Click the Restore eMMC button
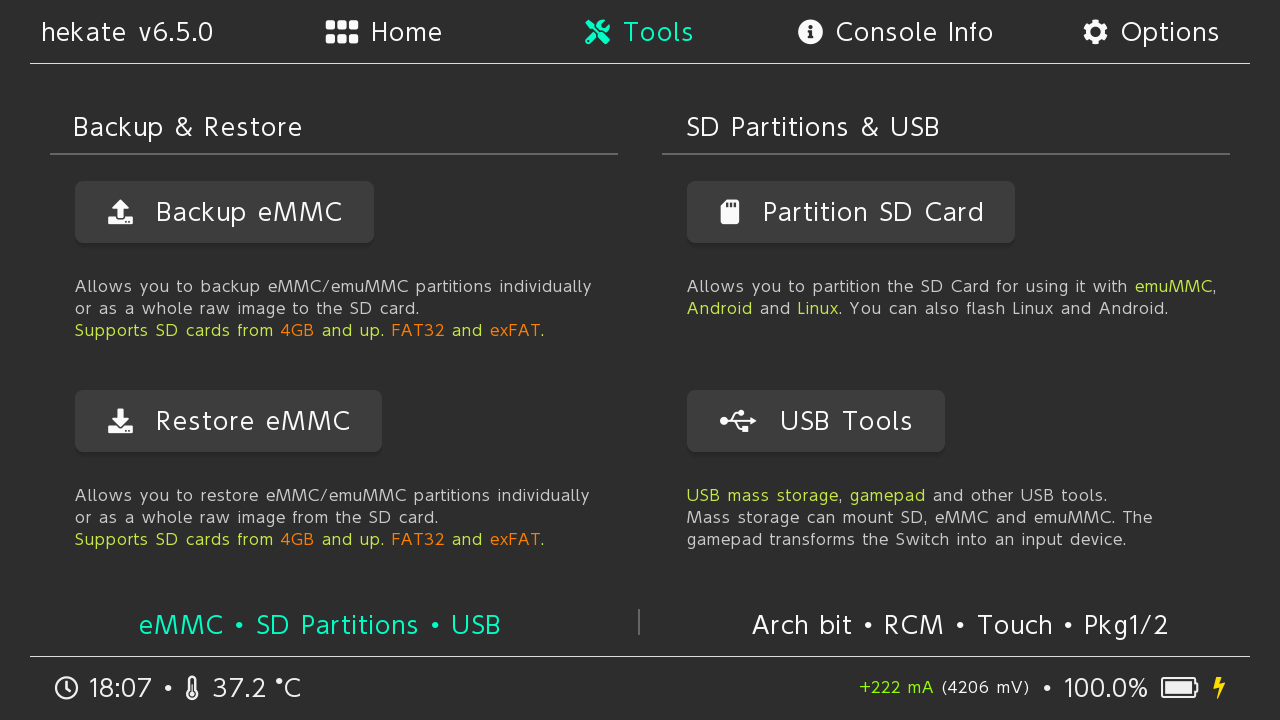This screenshot has width=1280, height=720. coord(228,421)
